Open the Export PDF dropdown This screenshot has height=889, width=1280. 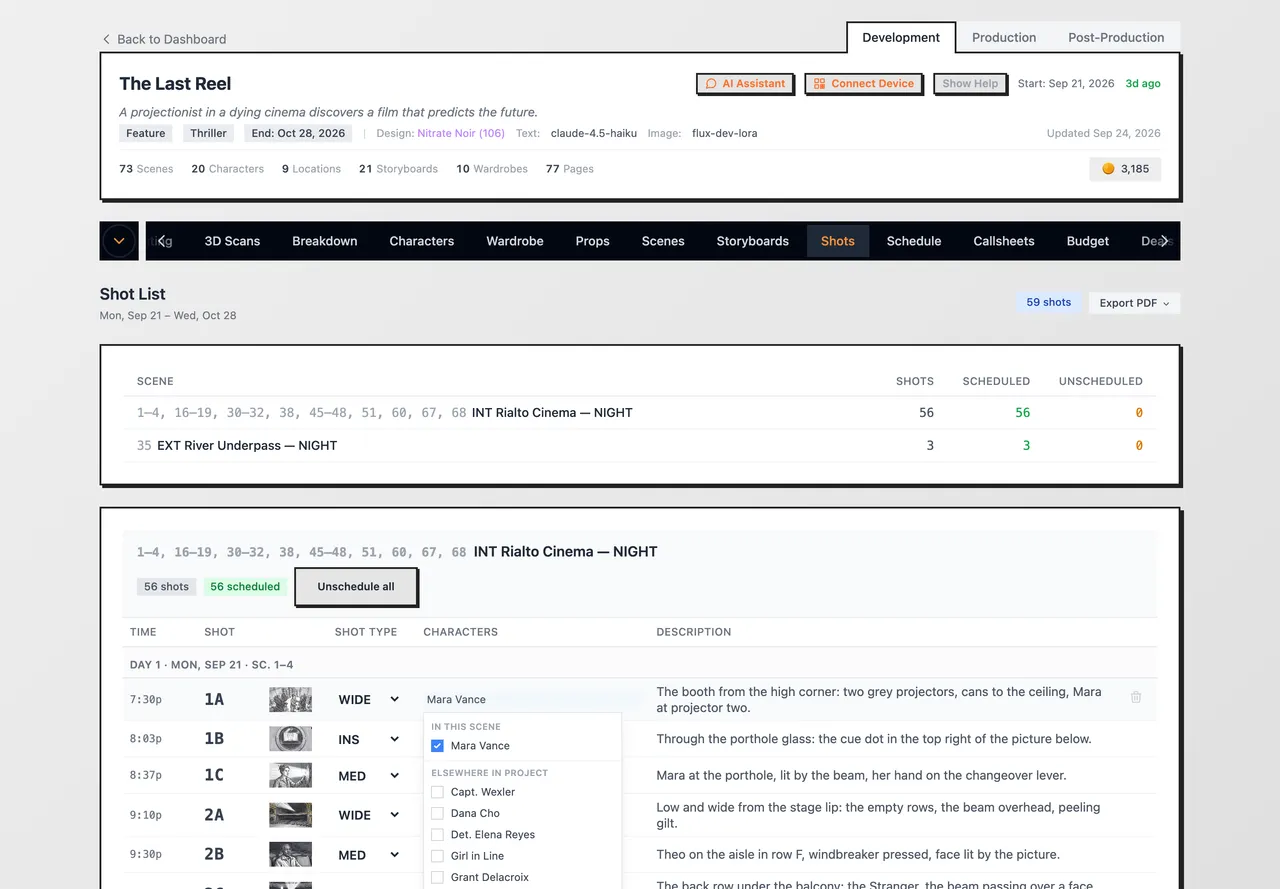tap(1135, 303)
